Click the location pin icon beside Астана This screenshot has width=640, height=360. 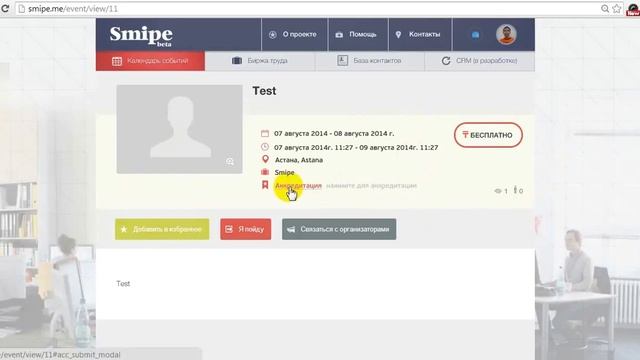(265, 159)
